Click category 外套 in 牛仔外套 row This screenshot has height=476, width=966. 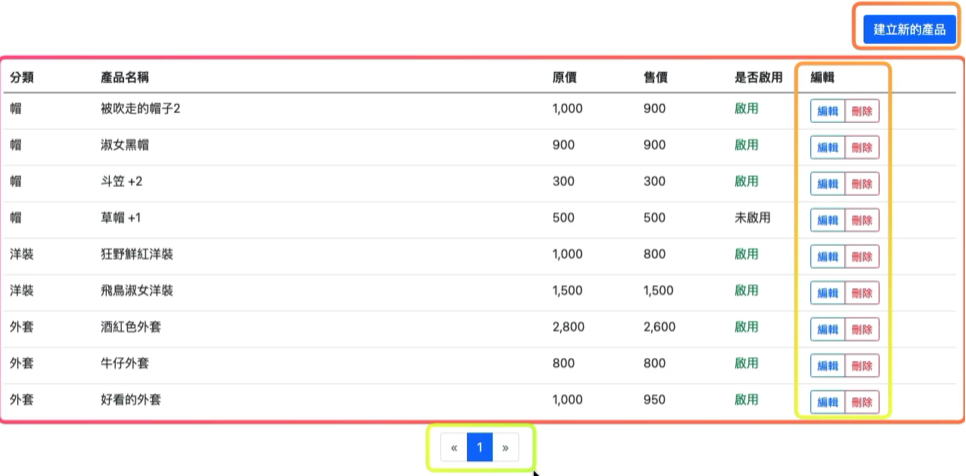click(x=22, y=363)
